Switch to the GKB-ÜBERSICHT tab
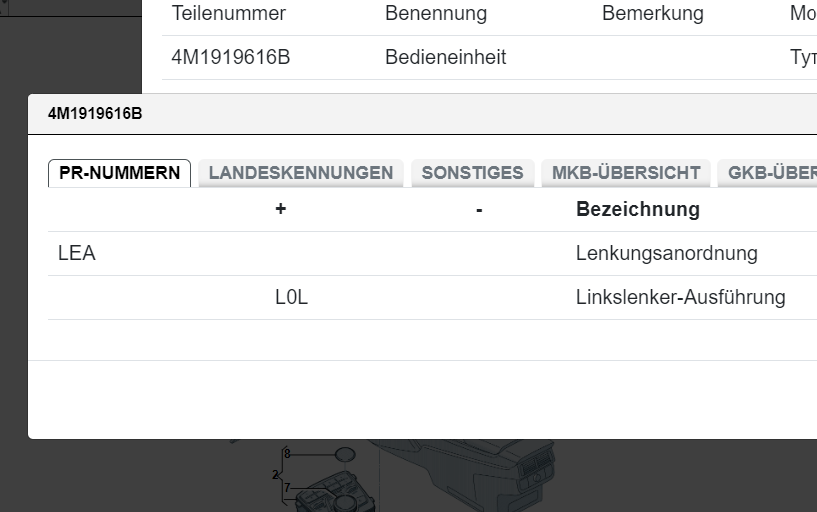 pyautogui.click(x=770, y=173)
